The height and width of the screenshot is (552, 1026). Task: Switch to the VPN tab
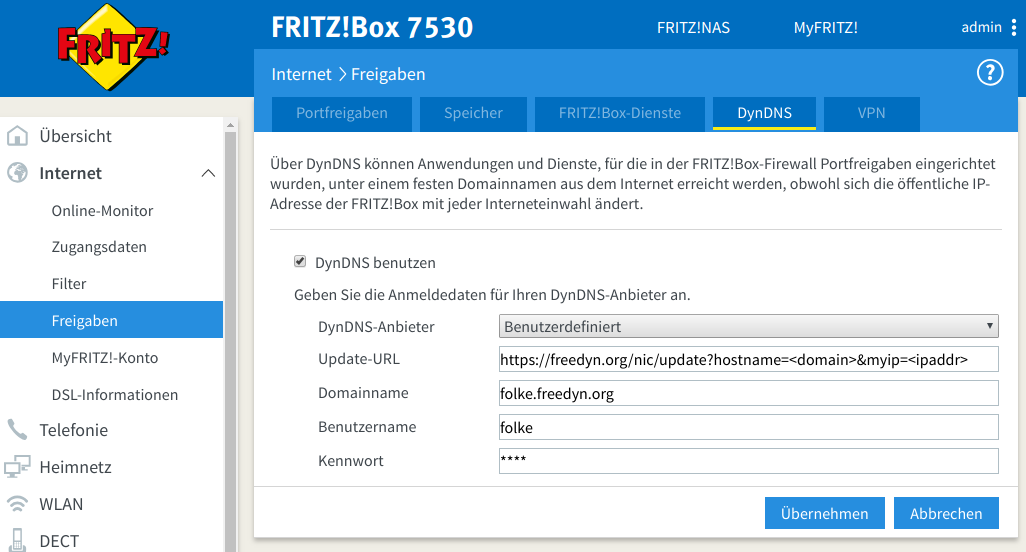(x=871, y=113)
